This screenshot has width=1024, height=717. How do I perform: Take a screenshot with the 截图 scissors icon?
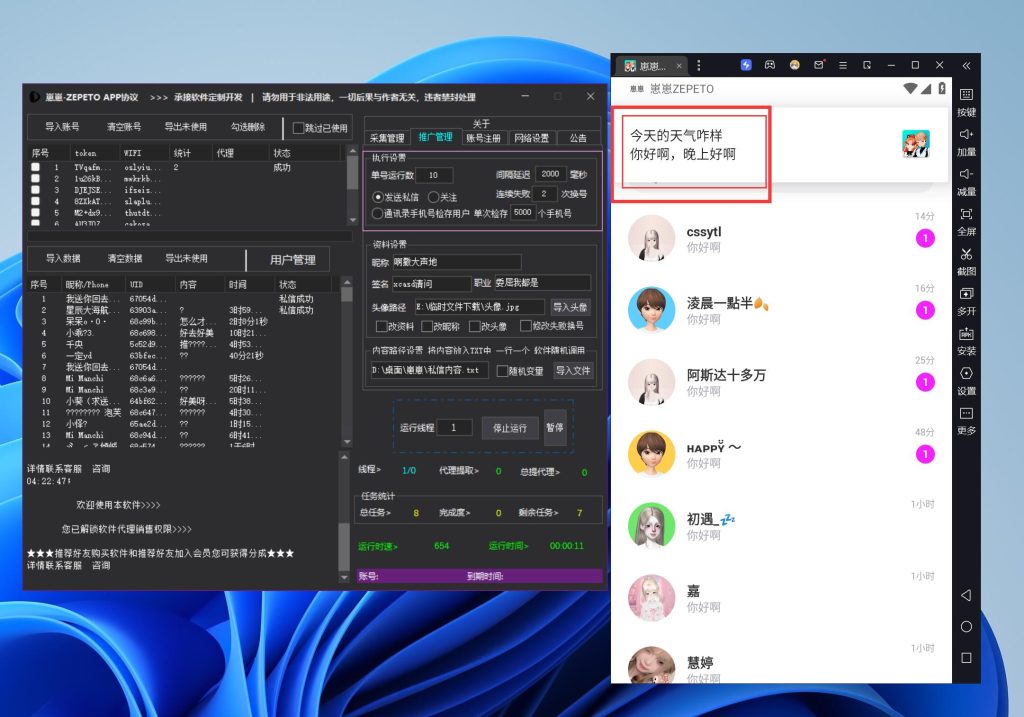tap(966, 259)
